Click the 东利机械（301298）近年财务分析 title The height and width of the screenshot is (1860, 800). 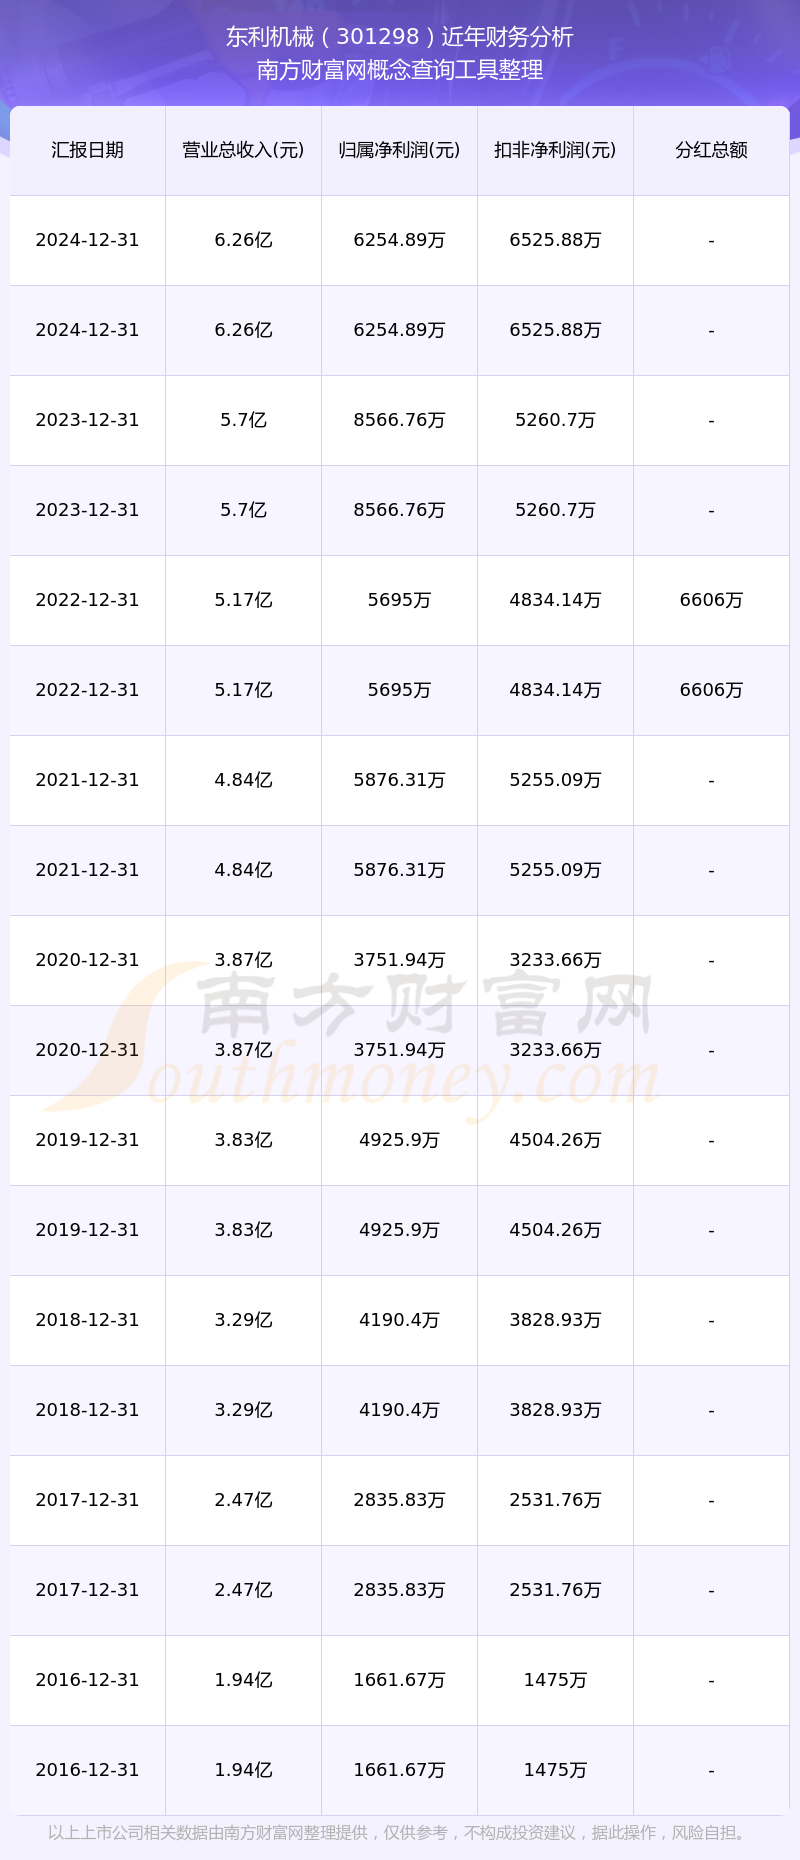click(x=400, y=37)
